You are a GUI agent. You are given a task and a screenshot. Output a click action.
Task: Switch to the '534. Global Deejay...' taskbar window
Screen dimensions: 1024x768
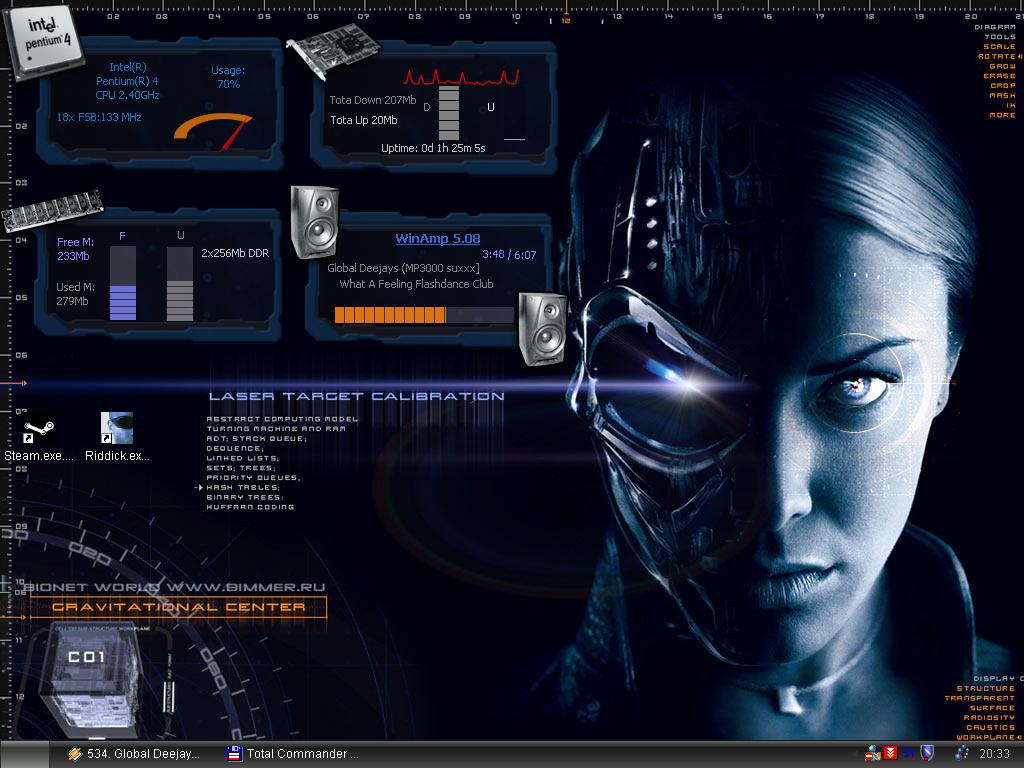(134, 754)
